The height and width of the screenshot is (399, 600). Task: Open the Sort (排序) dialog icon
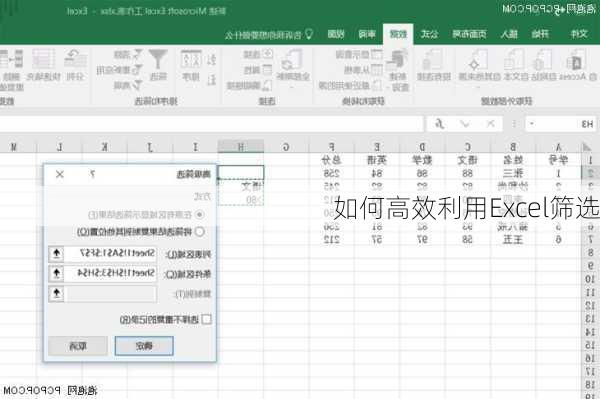click(x=191, y=65)
